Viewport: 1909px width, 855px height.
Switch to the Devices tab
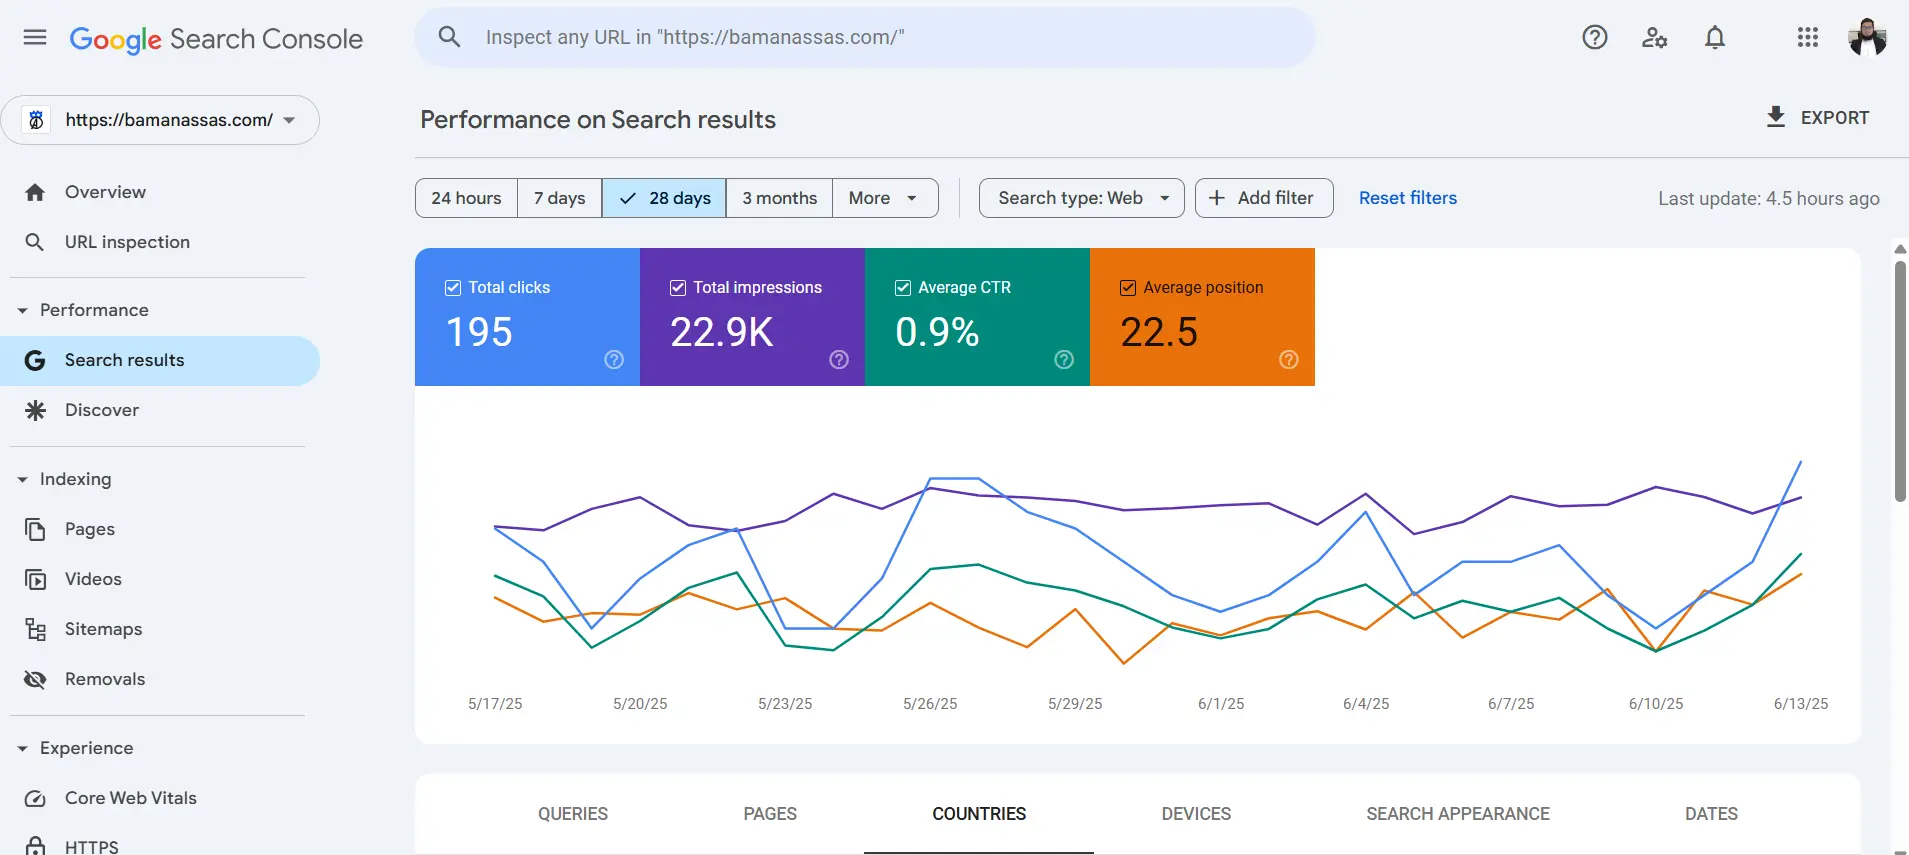(x=1196, y=814)
